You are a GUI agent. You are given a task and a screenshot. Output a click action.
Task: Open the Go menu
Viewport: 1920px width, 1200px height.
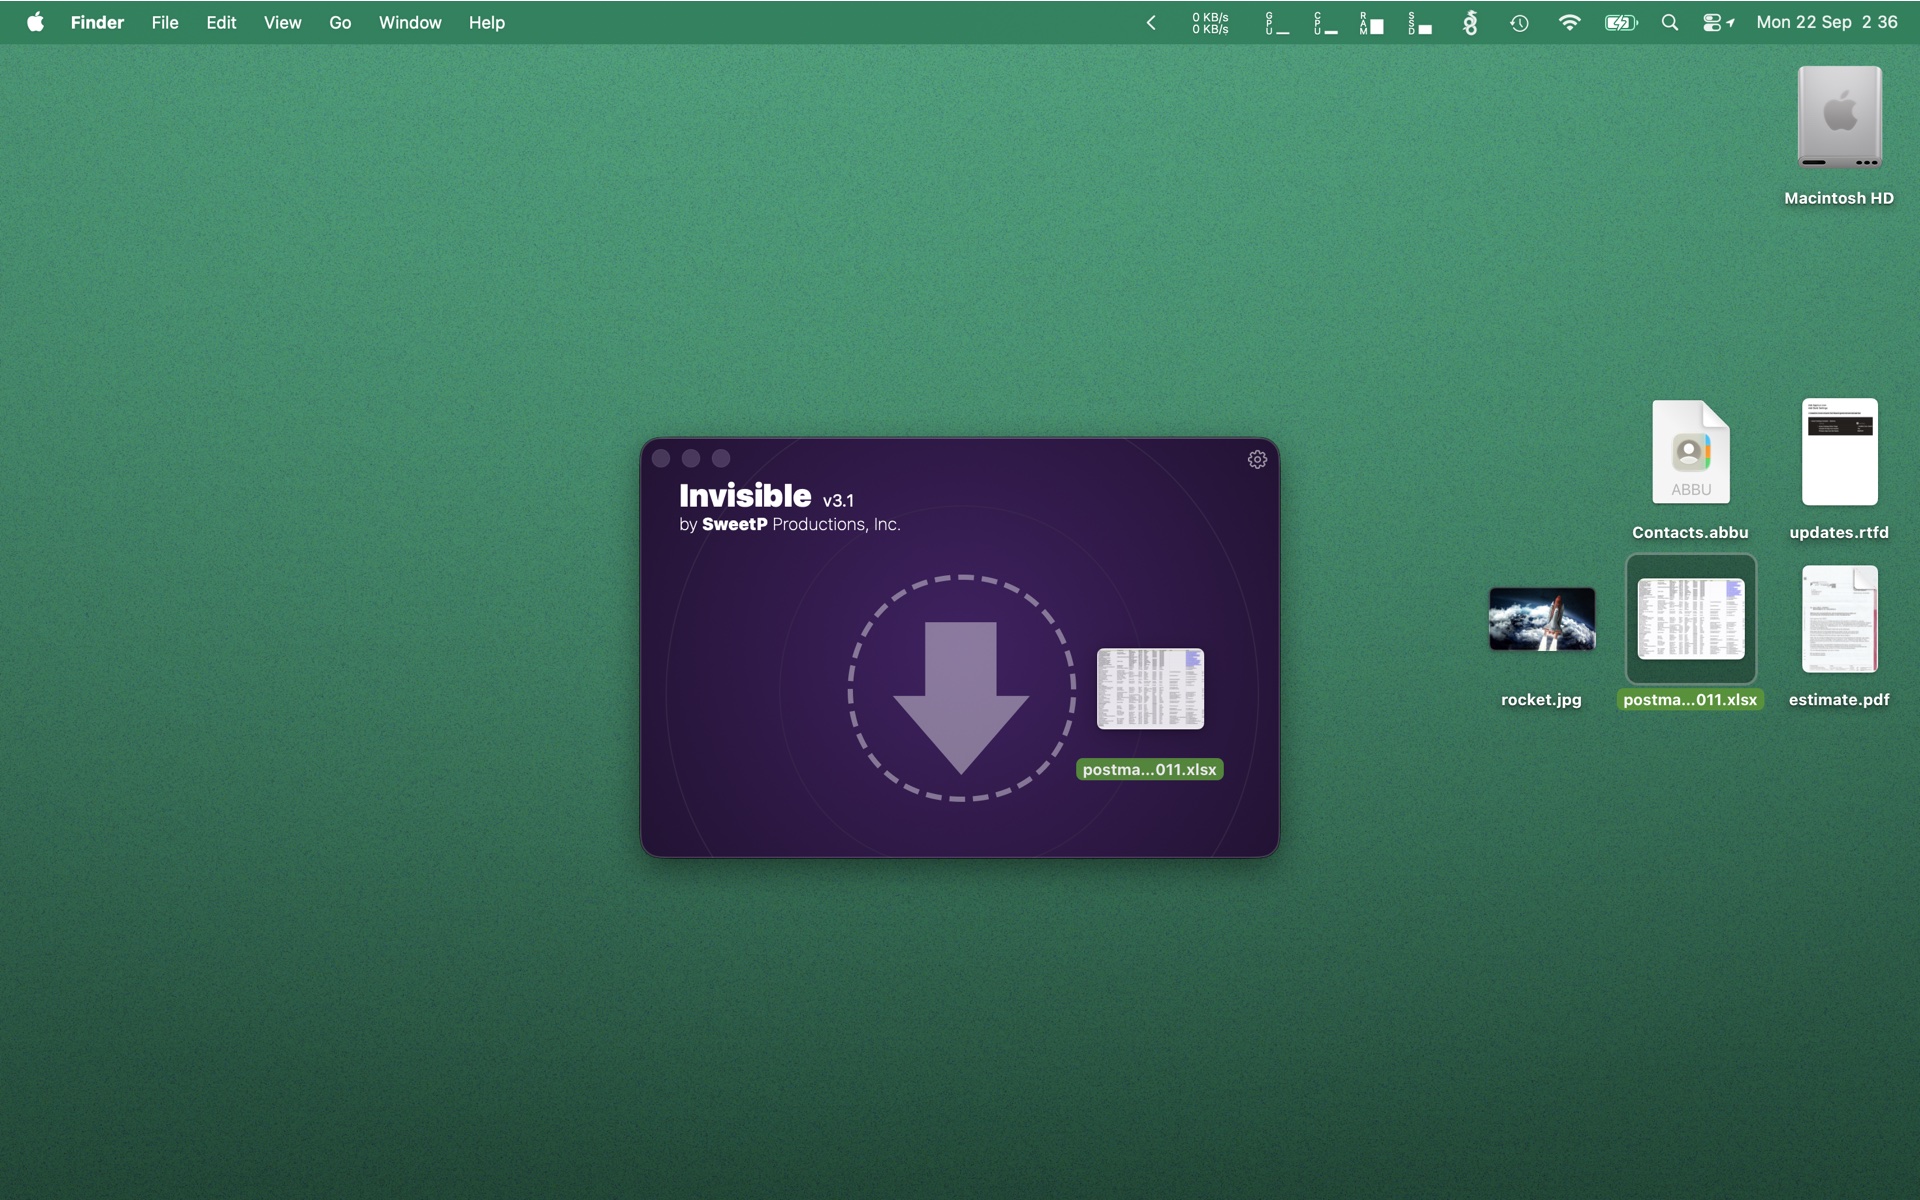[x=340, y=22]
